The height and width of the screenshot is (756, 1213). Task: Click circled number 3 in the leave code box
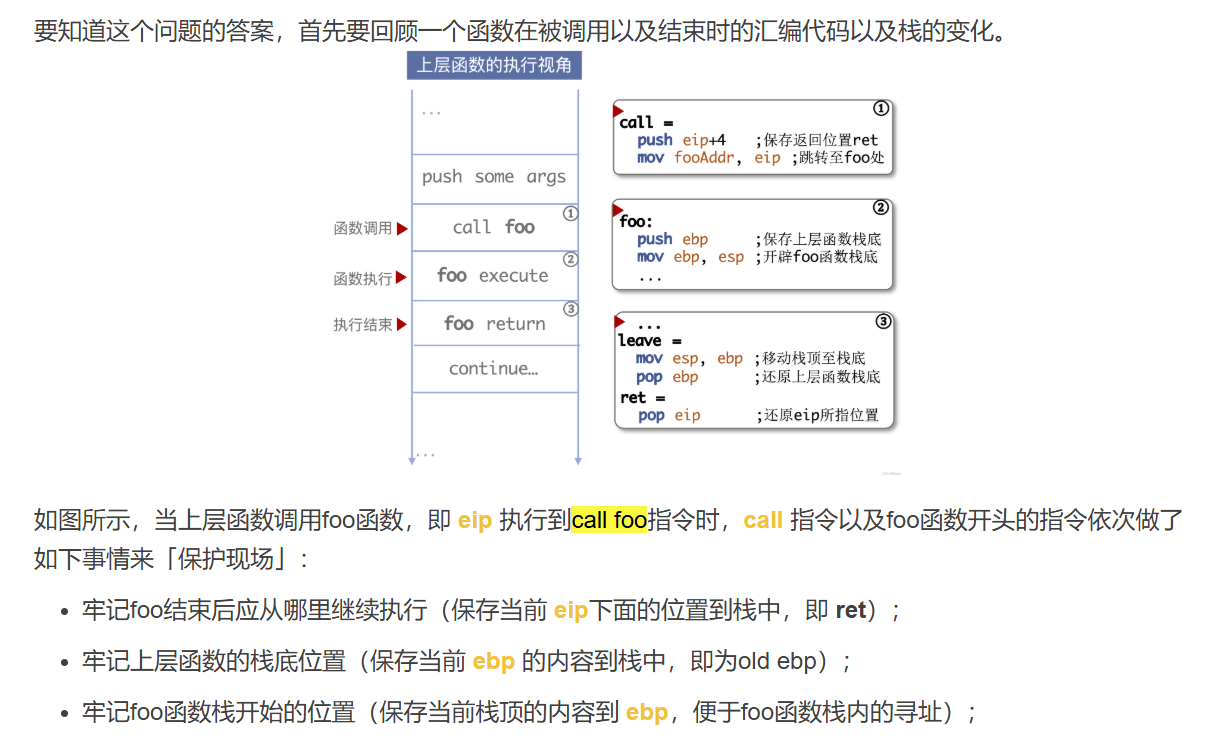click(x=883, y=322)
